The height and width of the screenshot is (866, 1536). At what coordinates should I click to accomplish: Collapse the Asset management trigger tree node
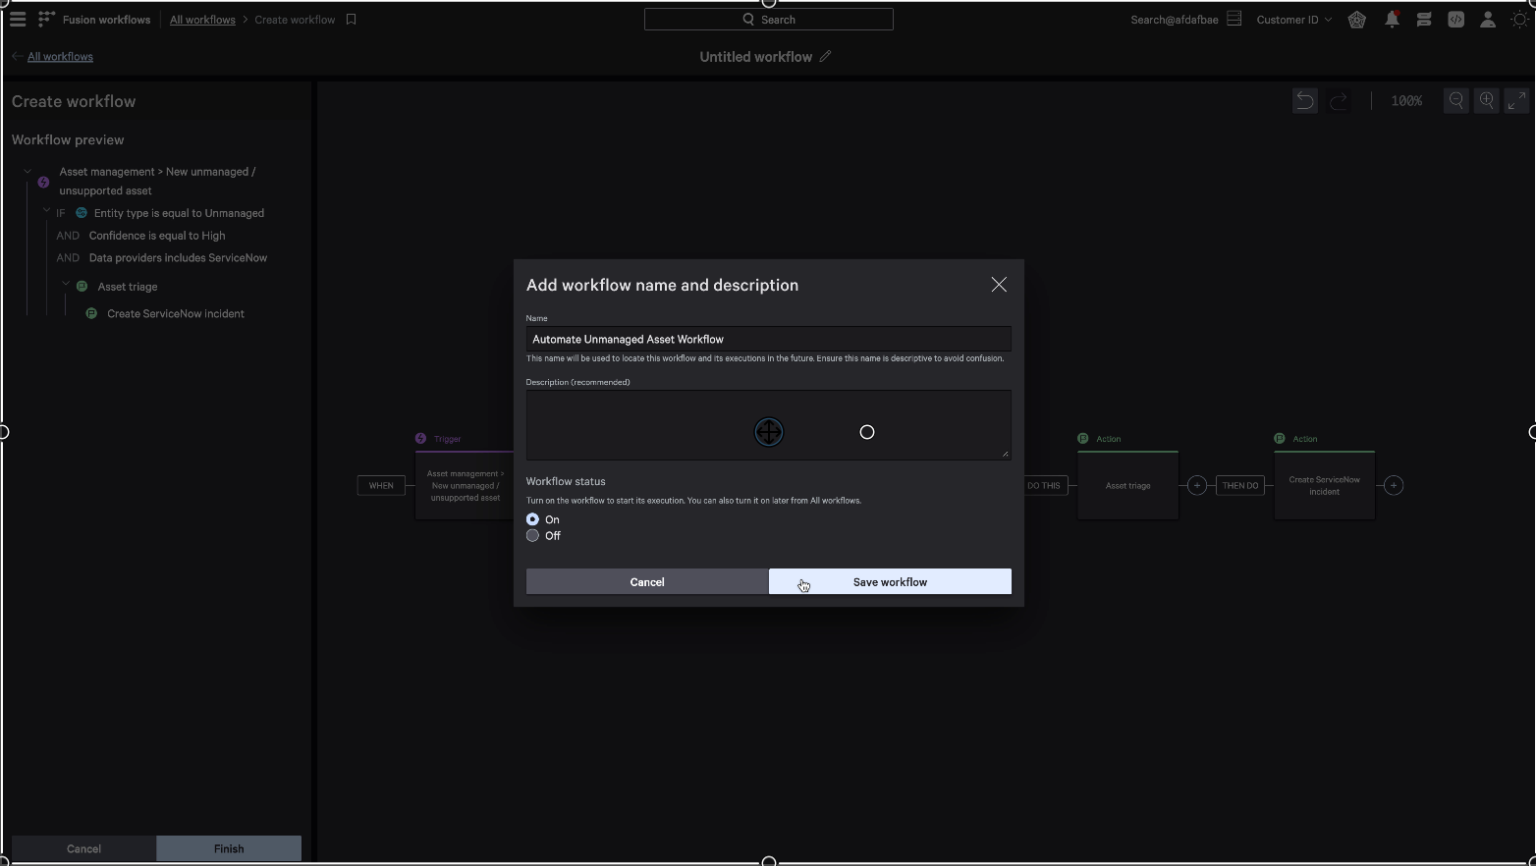[x=28, y=172]
